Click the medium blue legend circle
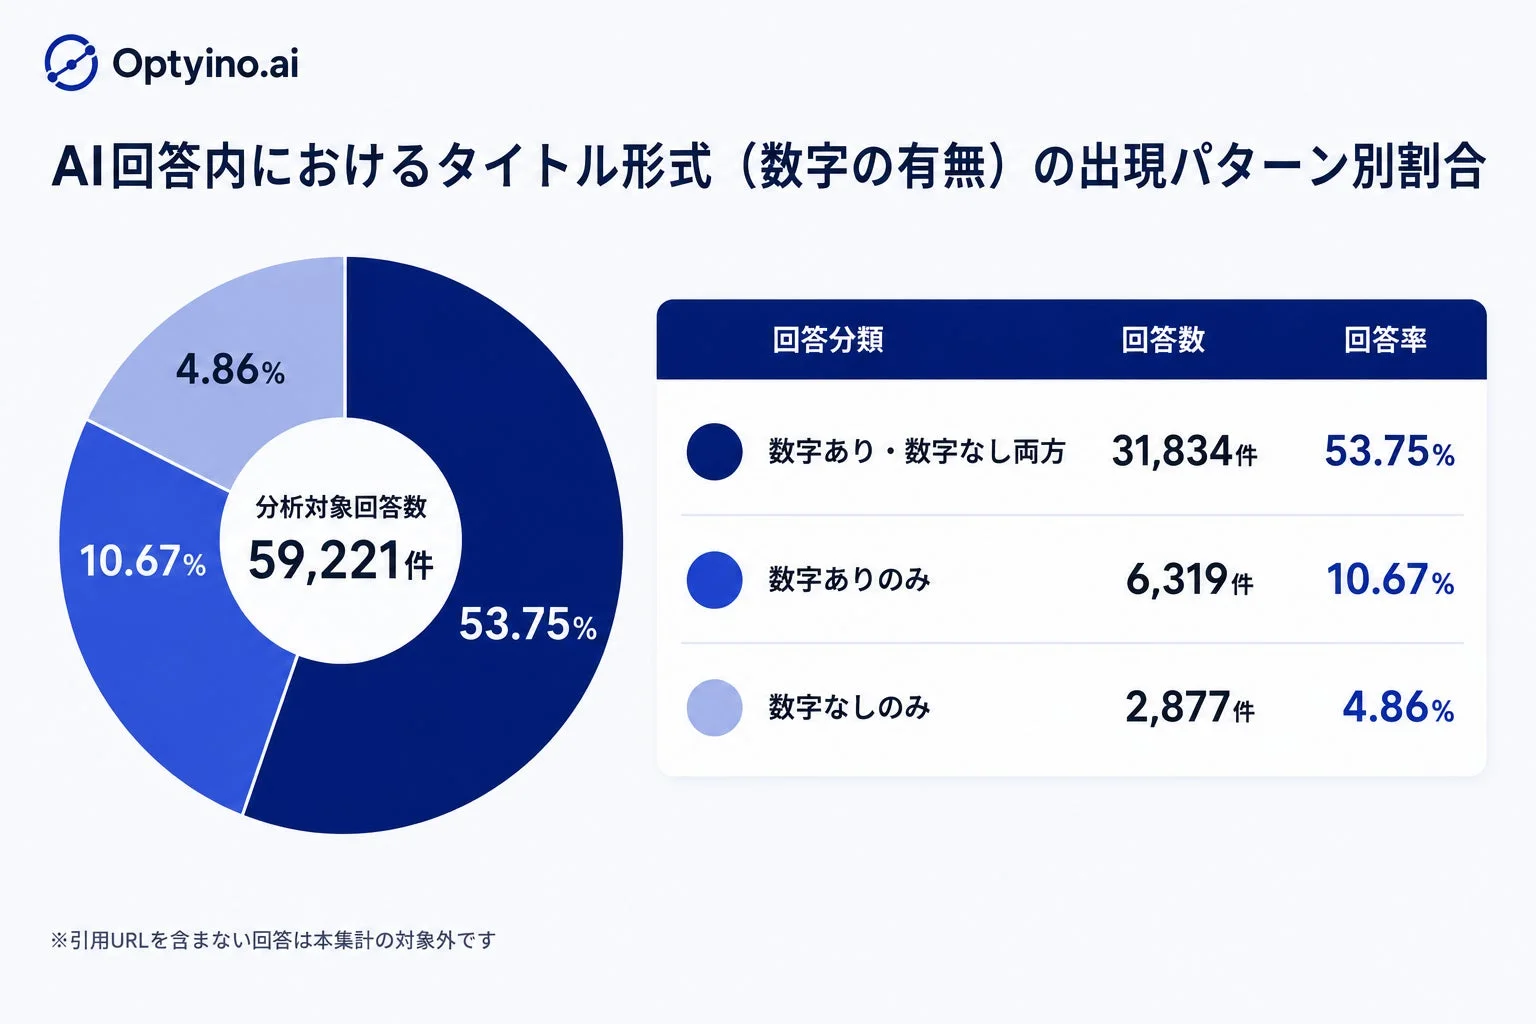The image size is (1536, 1024). tap(714, 580)
